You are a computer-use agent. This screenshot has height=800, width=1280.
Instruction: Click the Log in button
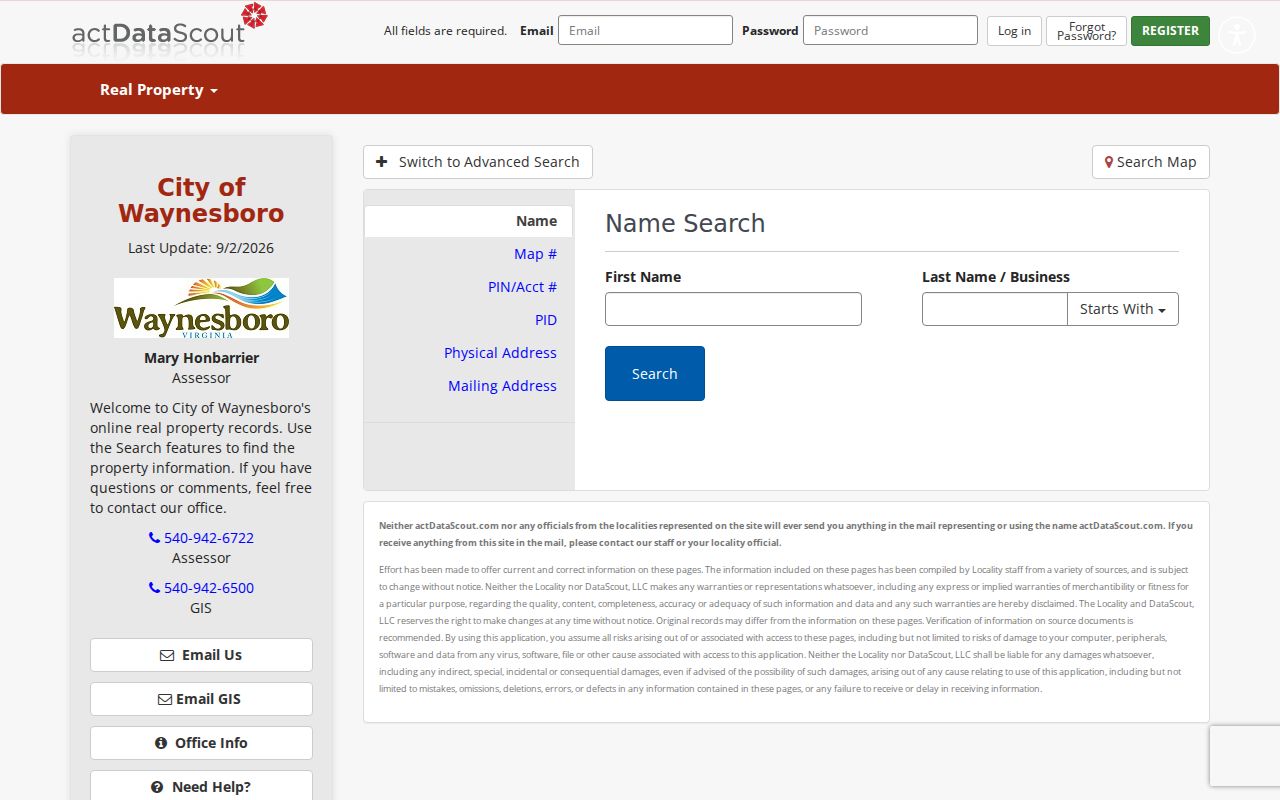point(1014,31)
